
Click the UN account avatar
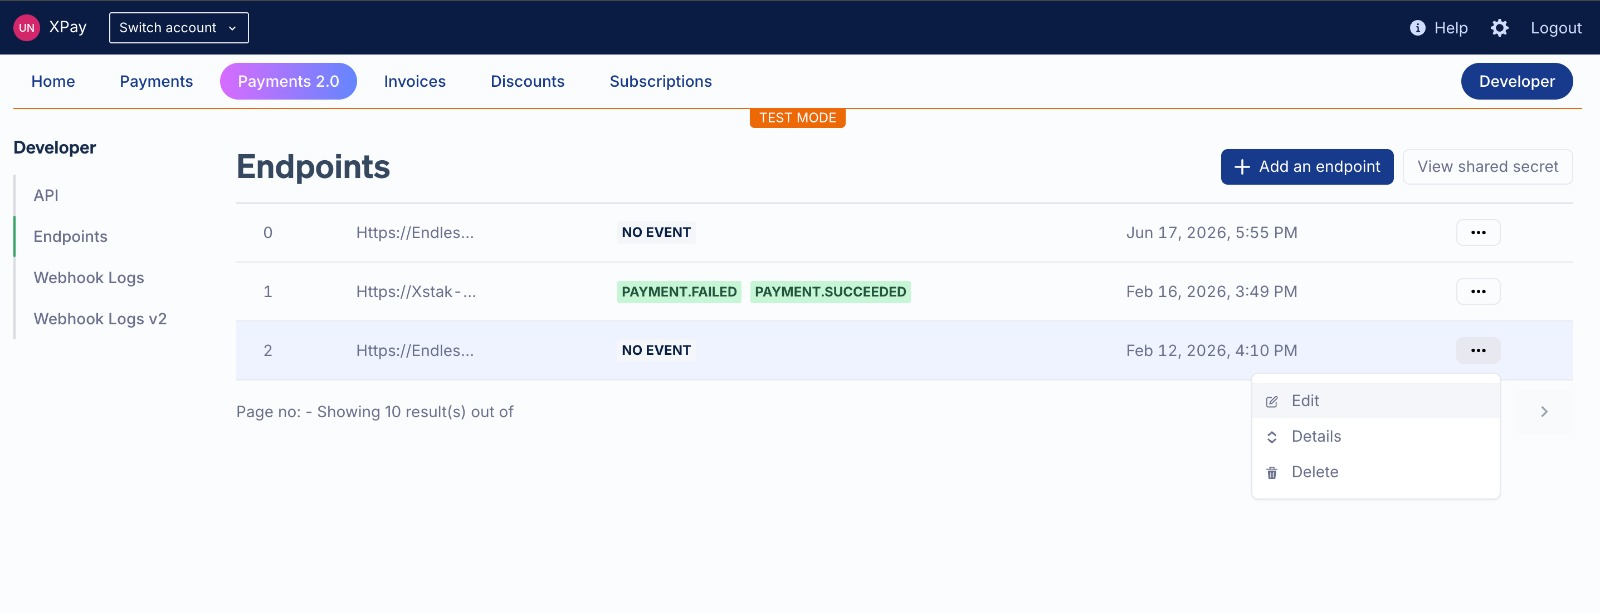[26, 28]
